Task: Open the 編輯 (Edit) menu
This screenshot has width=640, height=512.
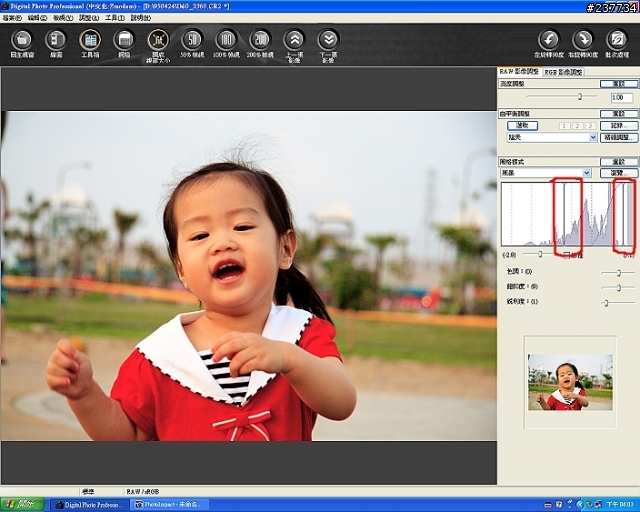Action: pyautogui.click(x=37, y=18)
